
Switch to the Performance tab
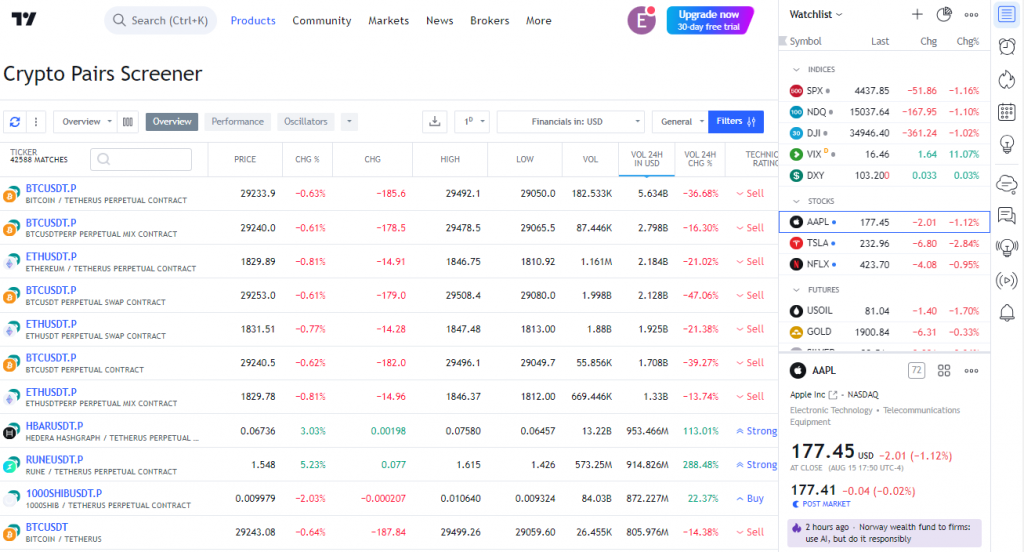click(237, 122)
